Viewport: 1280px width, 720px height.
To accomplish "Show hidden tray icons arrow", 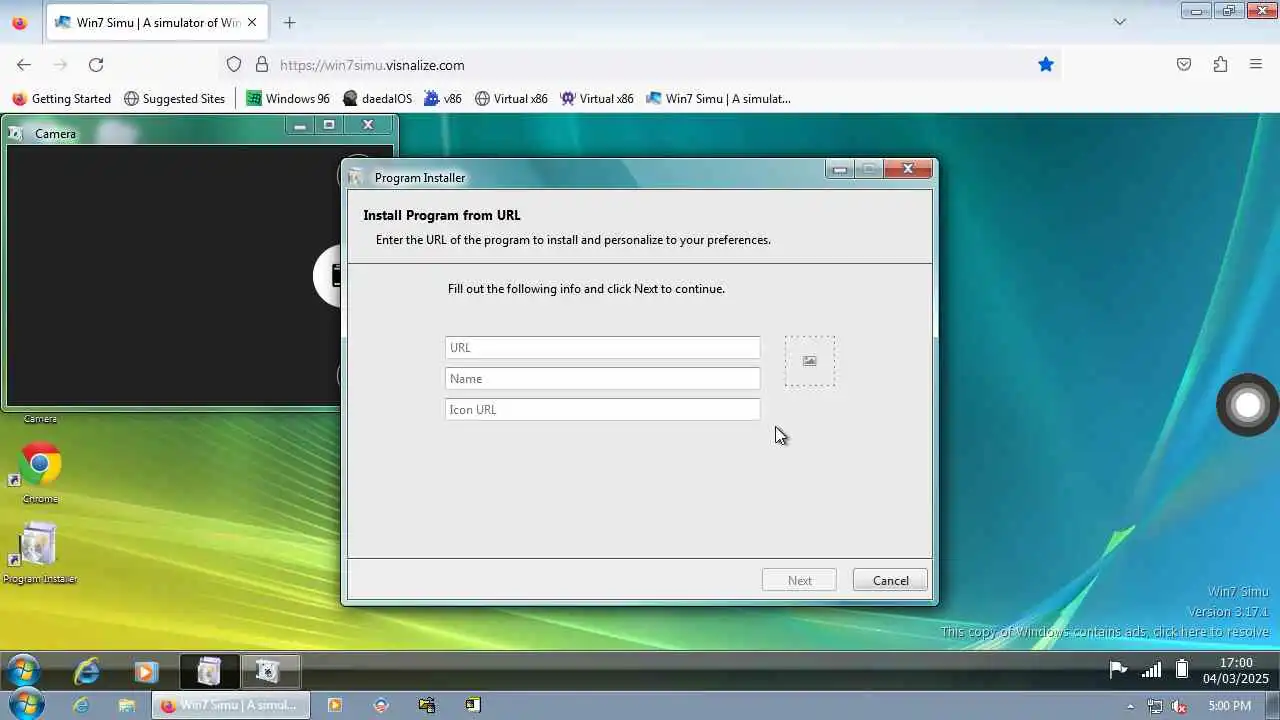I will coord(1131,706).
